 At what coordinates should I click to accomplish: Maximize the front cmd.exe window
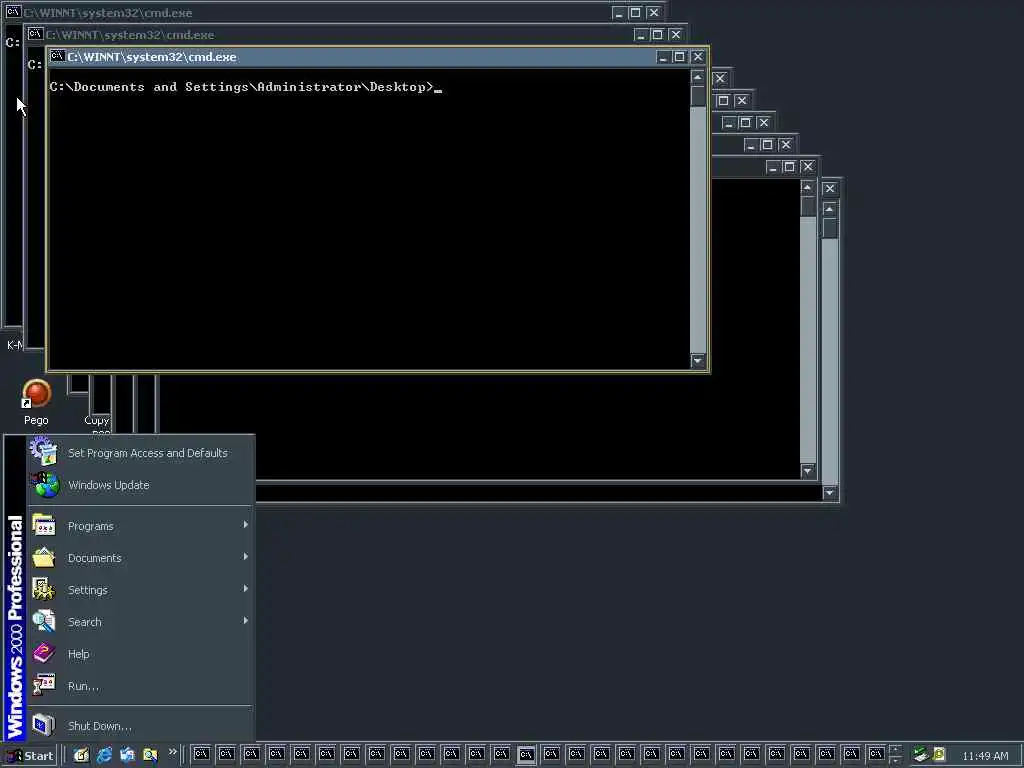click(679, 57)
